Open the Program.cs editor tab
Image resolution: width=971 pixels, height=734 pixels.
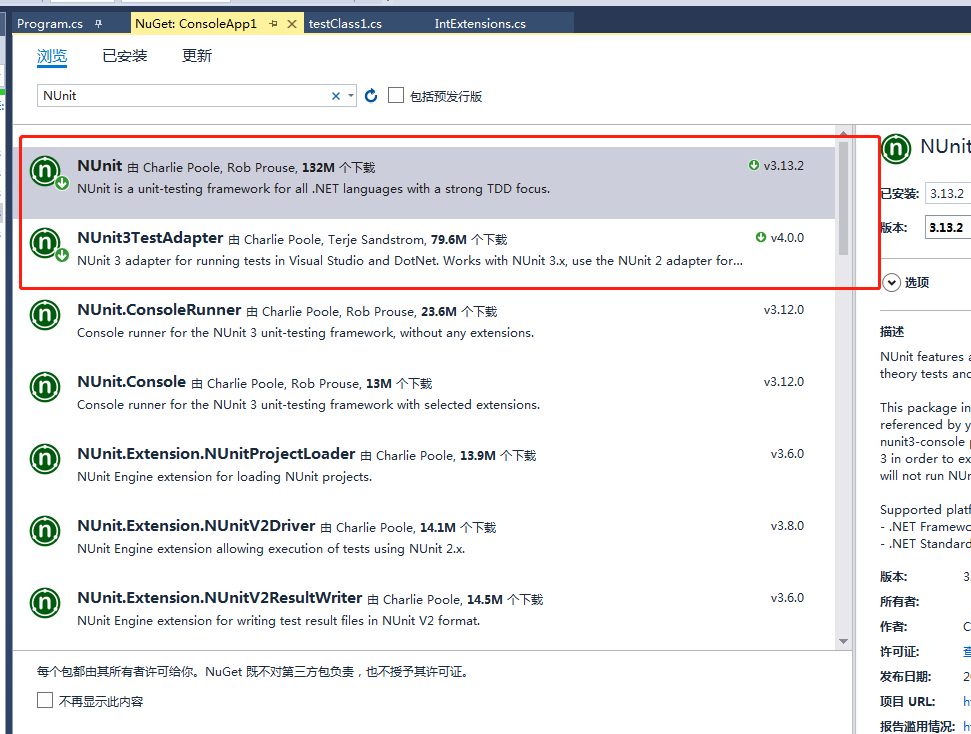coord(50,24)
